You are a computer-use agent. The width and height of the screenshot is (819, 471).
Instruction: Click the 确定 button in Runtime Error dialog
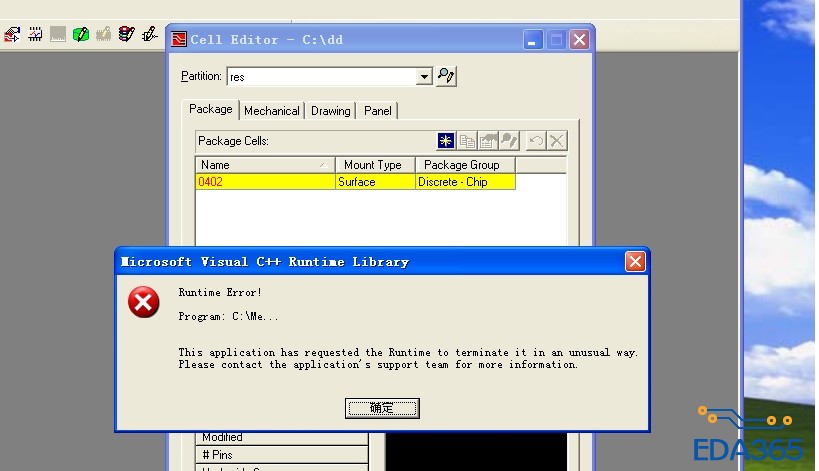(382, 408)
